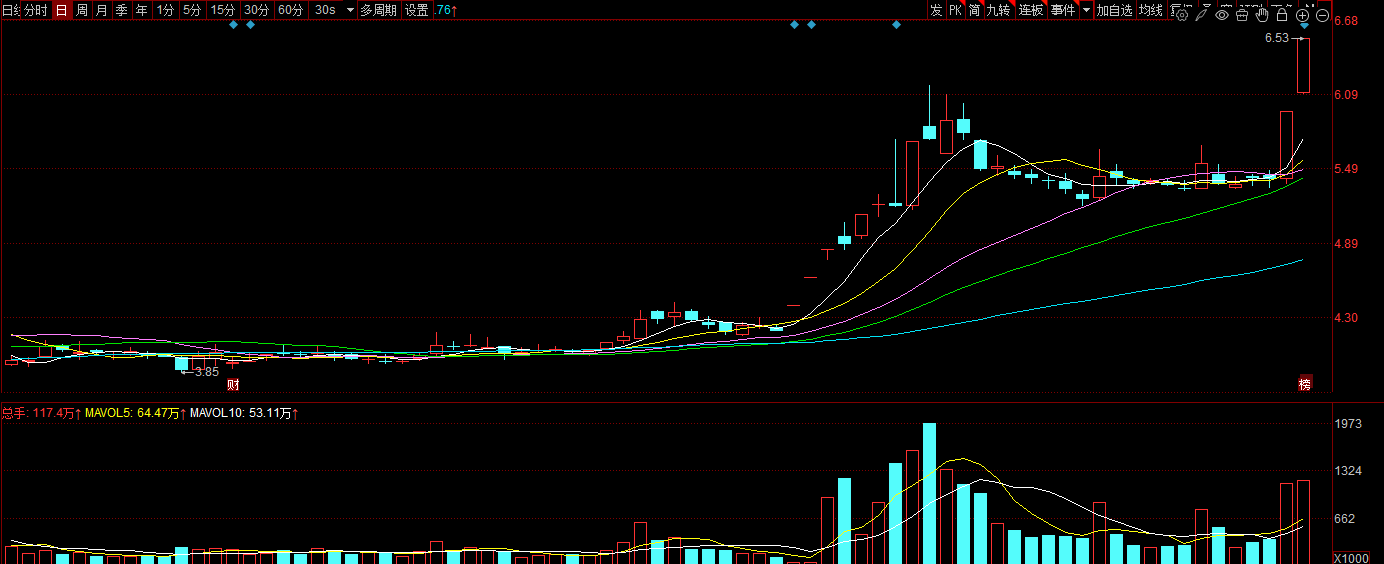Click the 6.09 price axis label

click(1345, 95)
